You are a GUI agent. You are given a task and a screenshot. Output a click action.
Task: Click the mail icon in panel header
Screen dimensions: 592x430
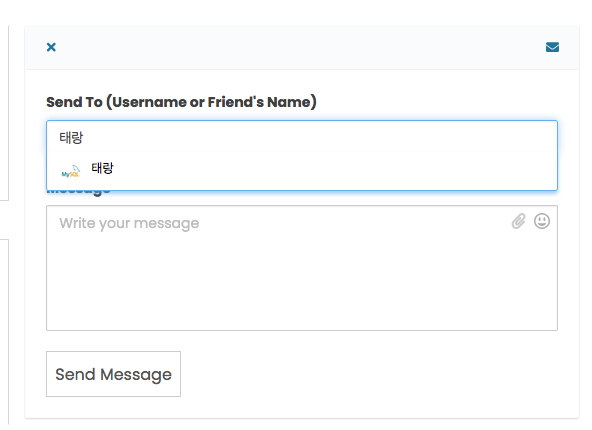pos(552,47)
